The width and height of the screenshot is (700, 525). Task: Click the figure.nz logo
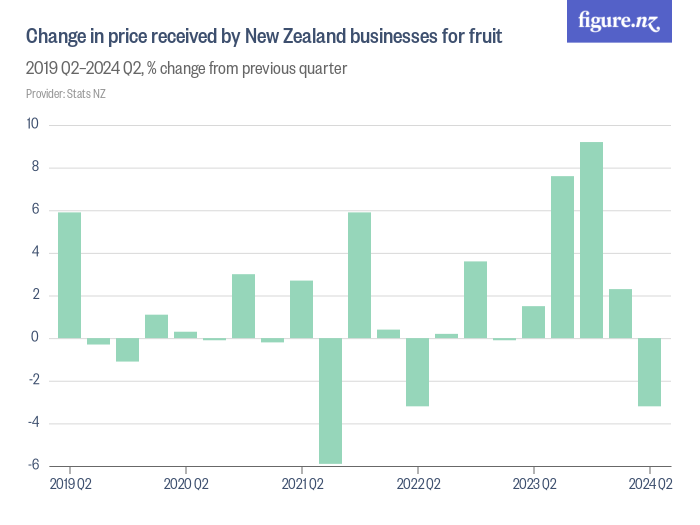pos(619,22)
